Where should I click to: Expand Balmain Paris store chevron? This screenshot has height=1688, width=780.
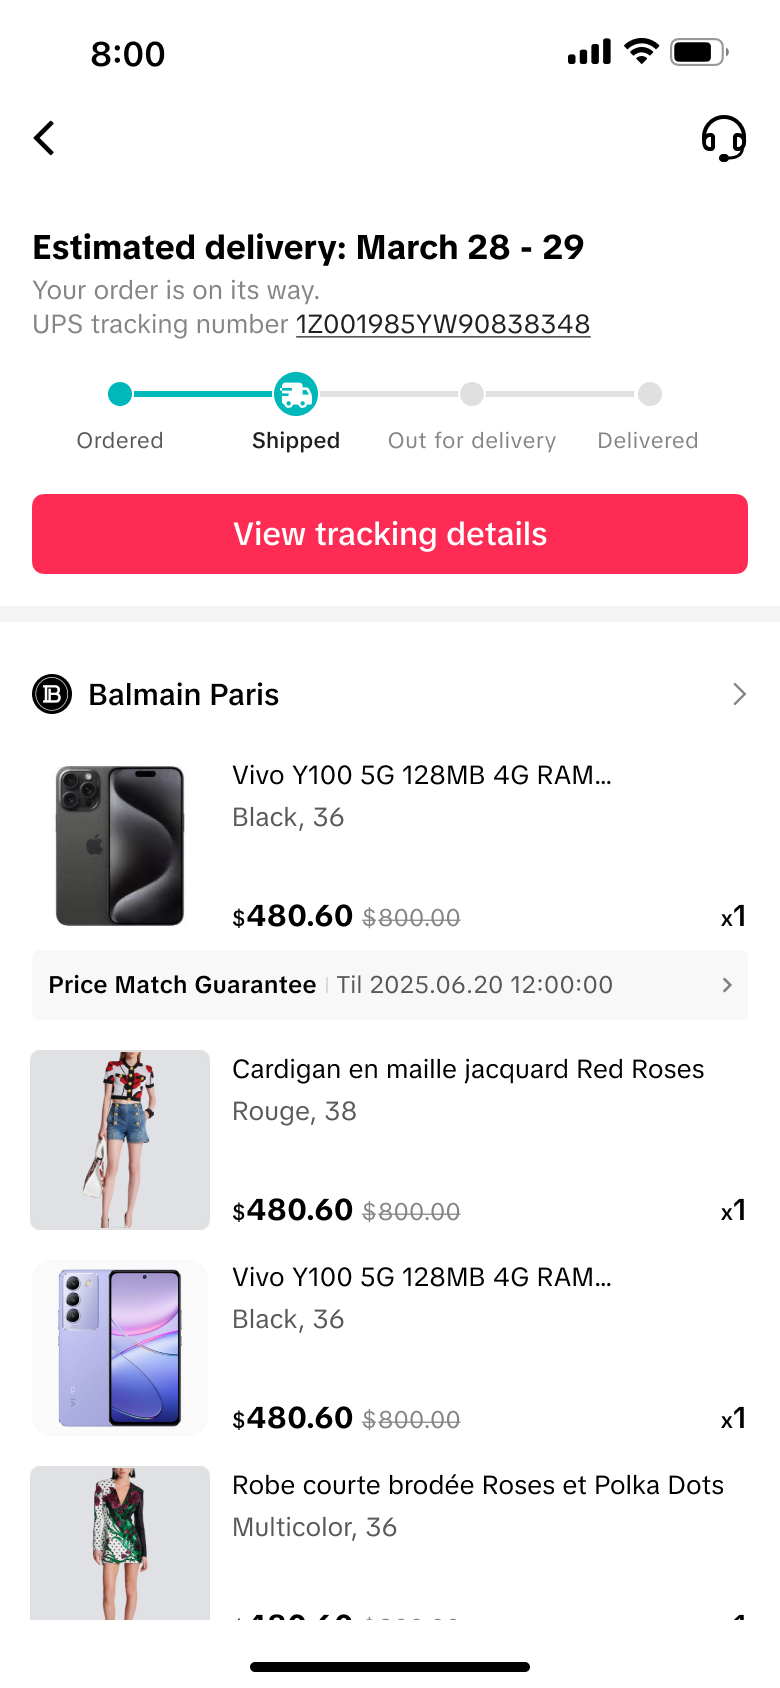(x=739, y=694)
